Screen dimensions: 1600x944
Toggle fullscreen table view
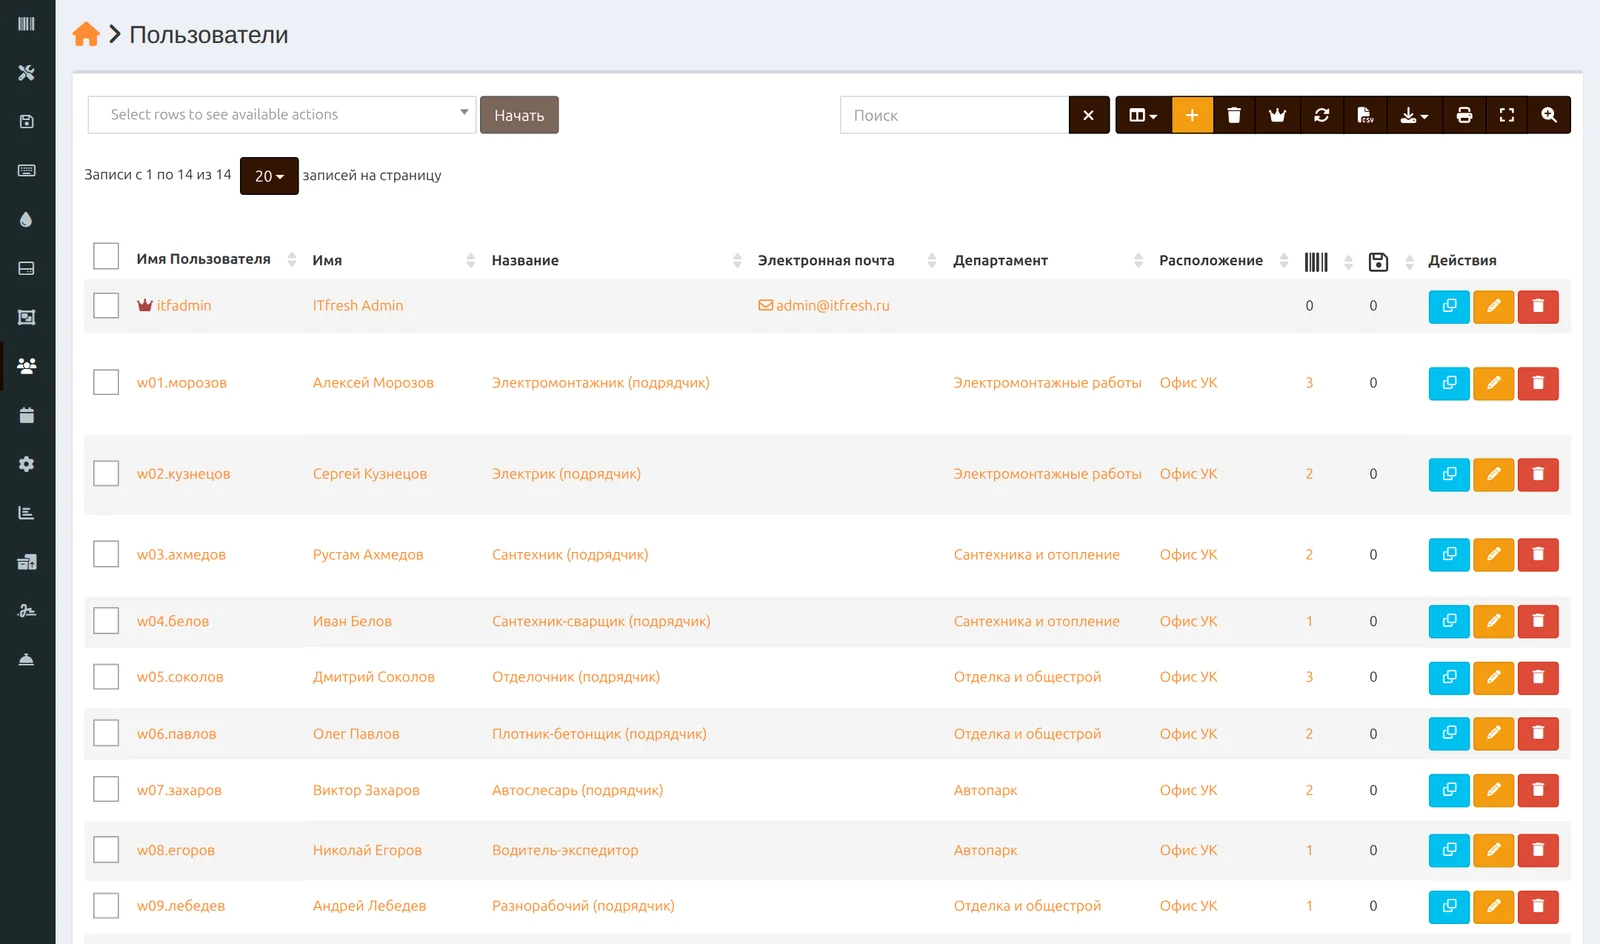tap(1507, 115)
